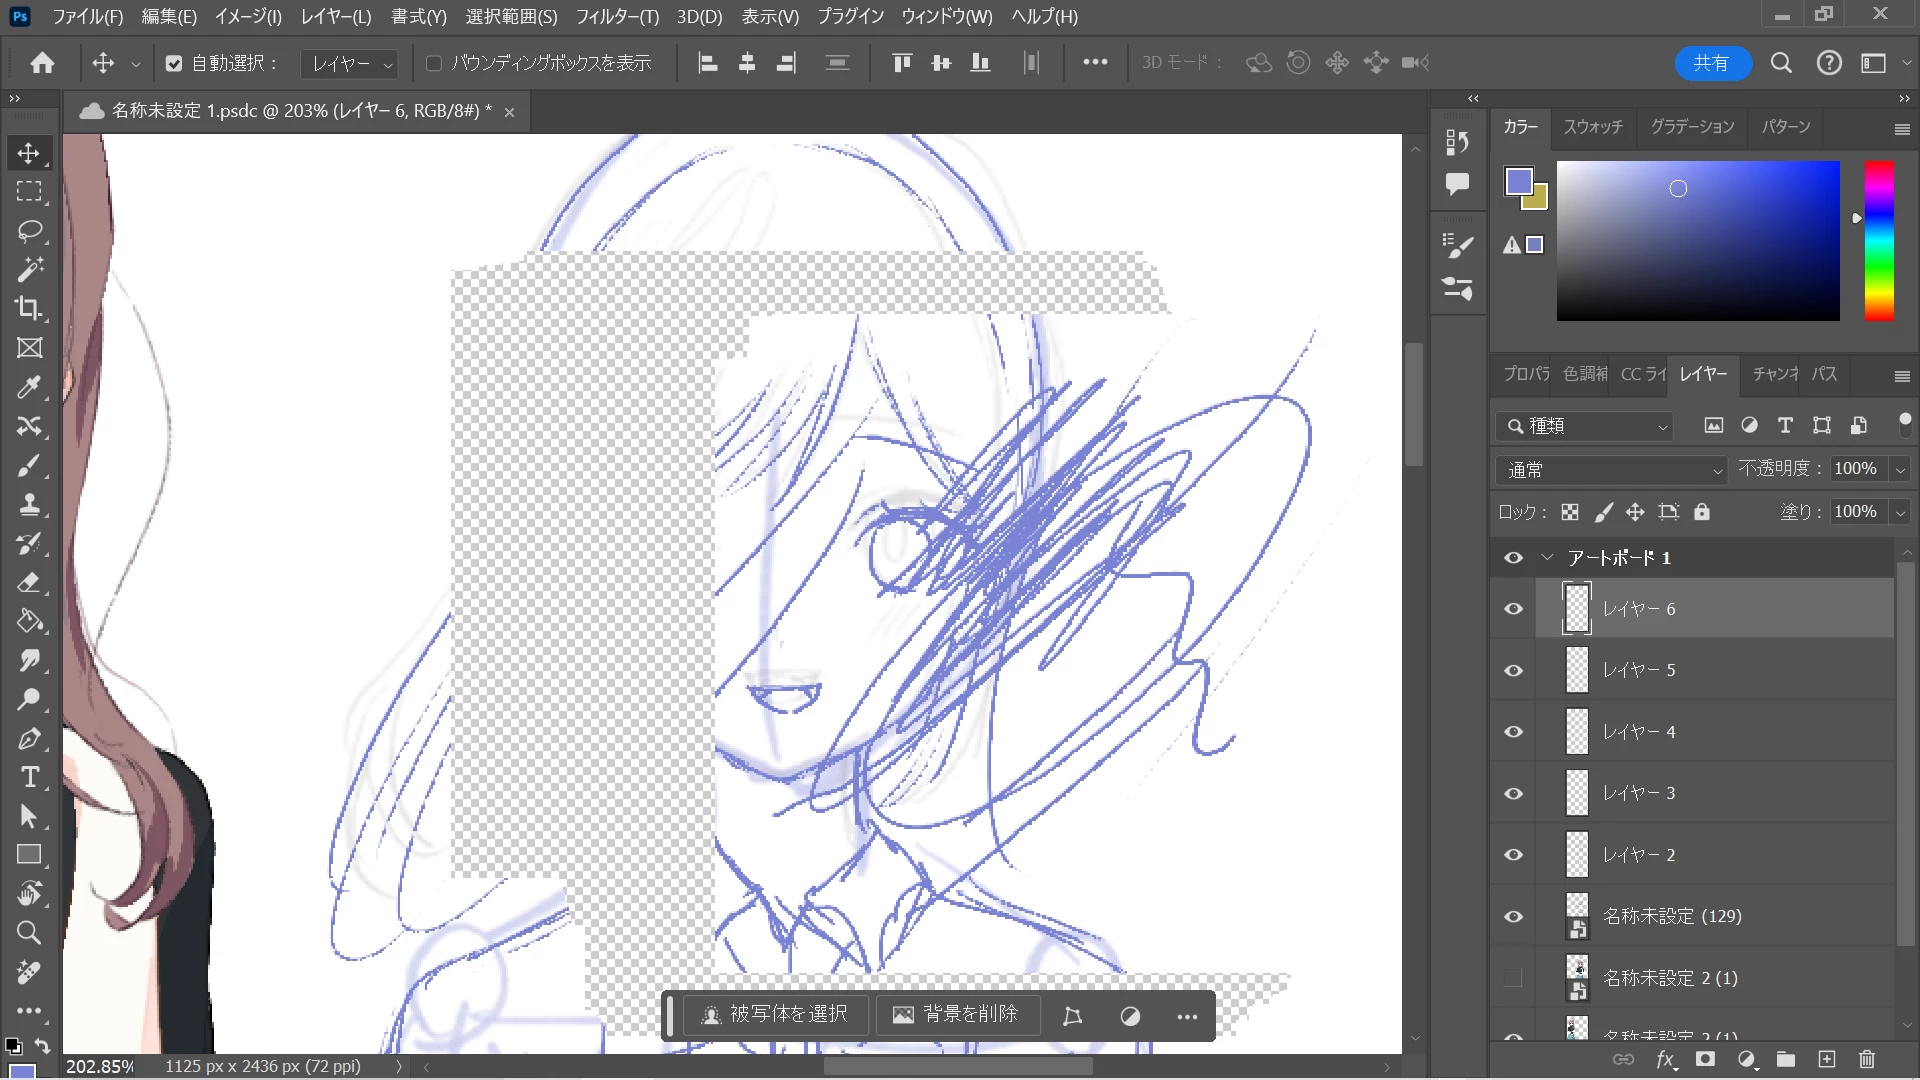
Task: Collapse the アートボード 1 group
Action: 1547,557
